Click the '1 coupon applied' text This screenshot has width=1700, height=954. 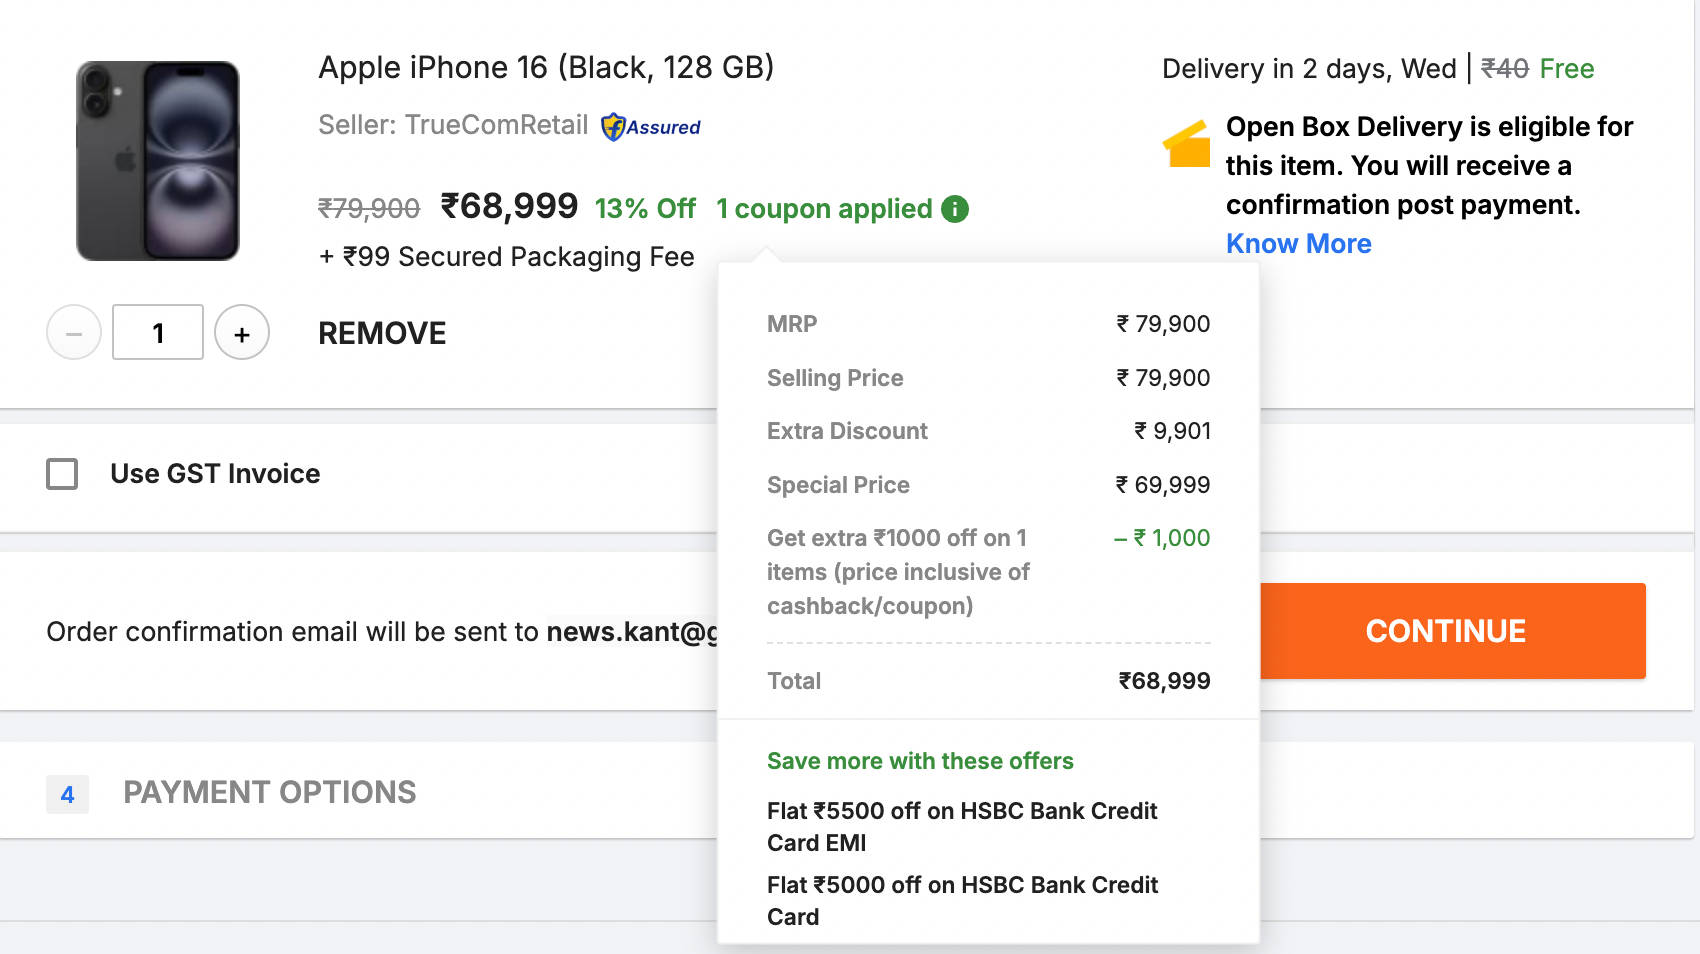pos(824,209)
